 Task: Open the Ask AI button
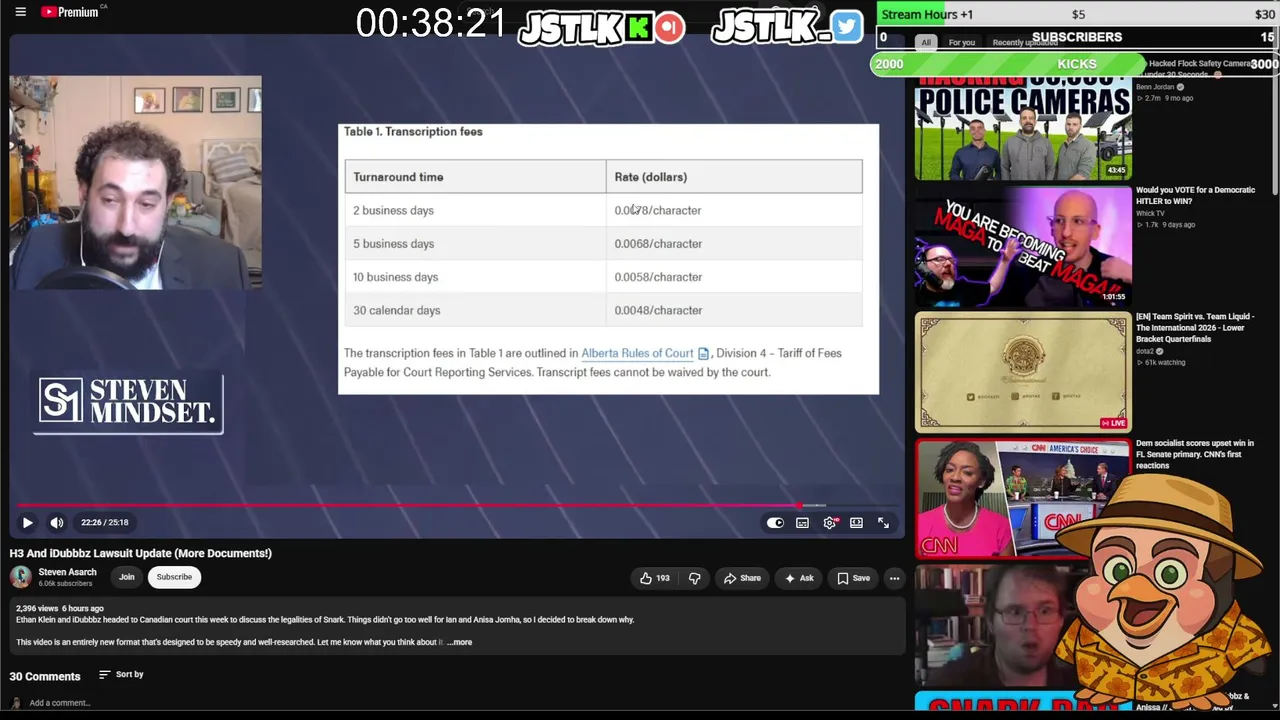click(799, 578)
